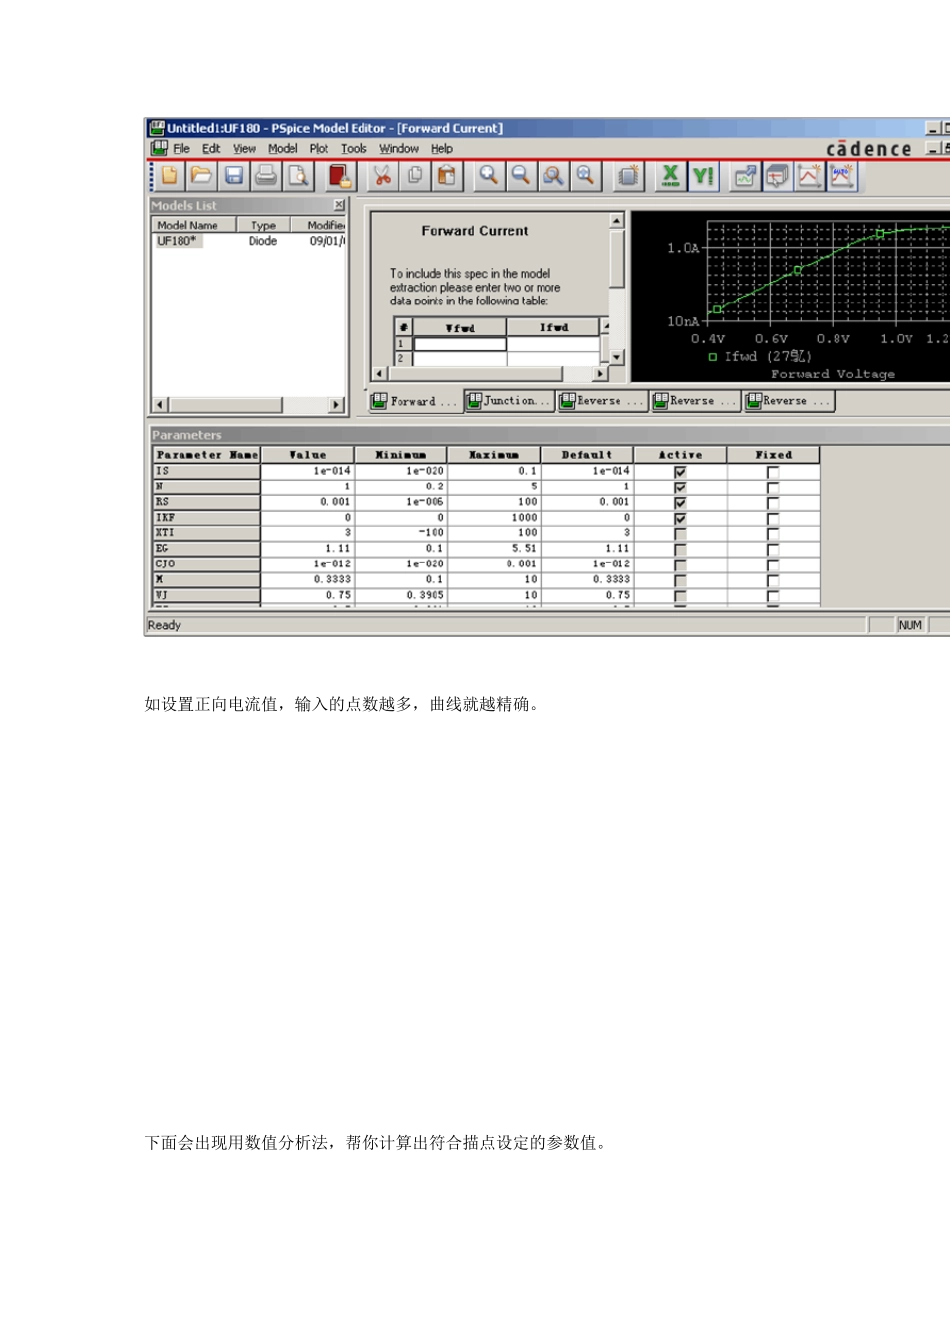Open the Help menu
The image size is (950, 1344).
tap(441, 148)
